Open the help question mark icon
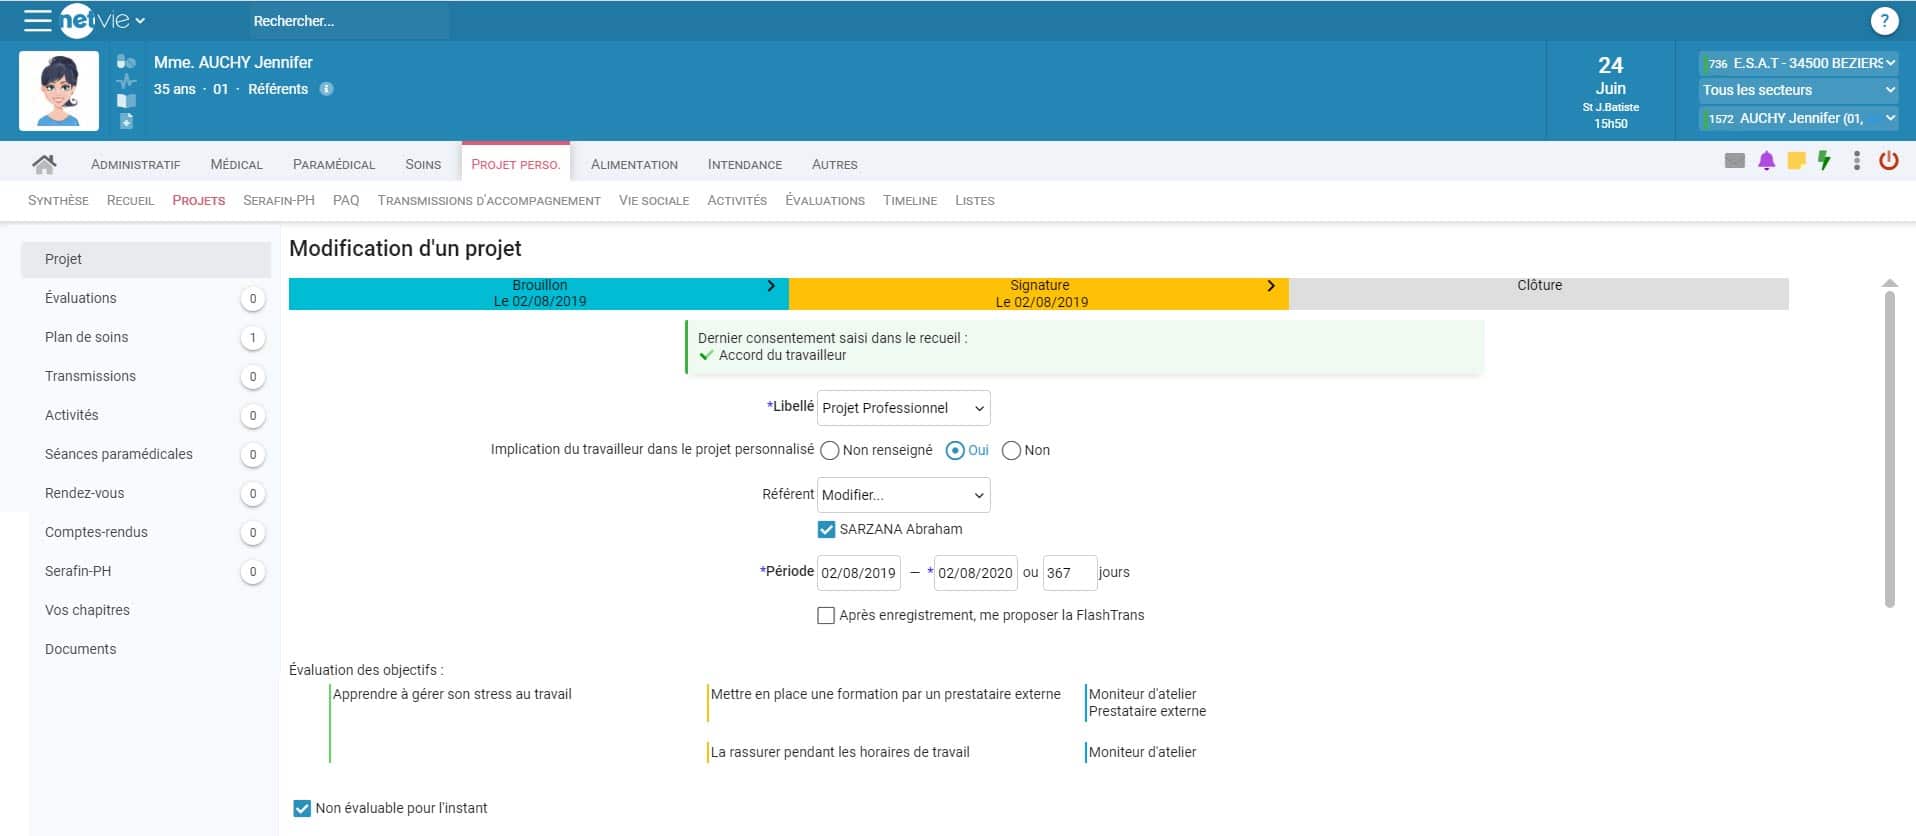The image size is (1916, 836). pyautogui.click(x=1884, y=21)
